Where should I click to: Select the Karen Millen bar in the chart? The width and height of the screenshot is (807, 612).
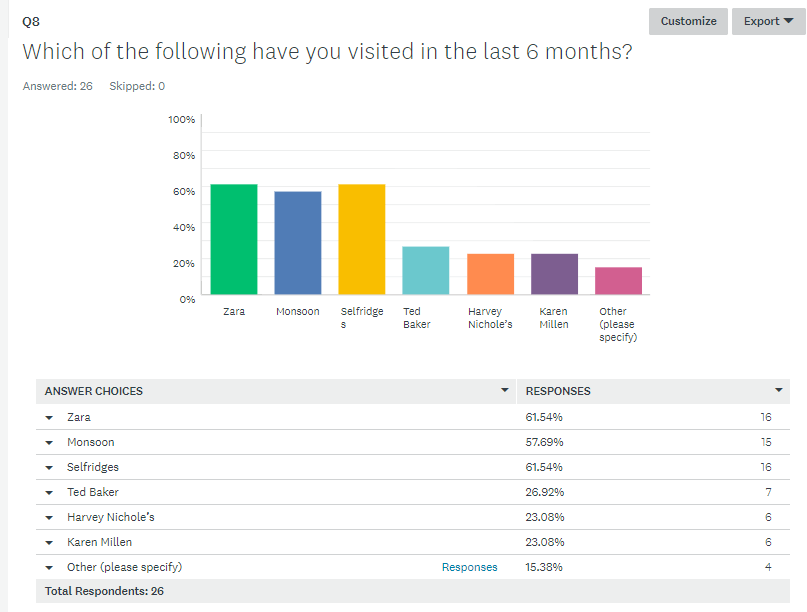point(553,275)
